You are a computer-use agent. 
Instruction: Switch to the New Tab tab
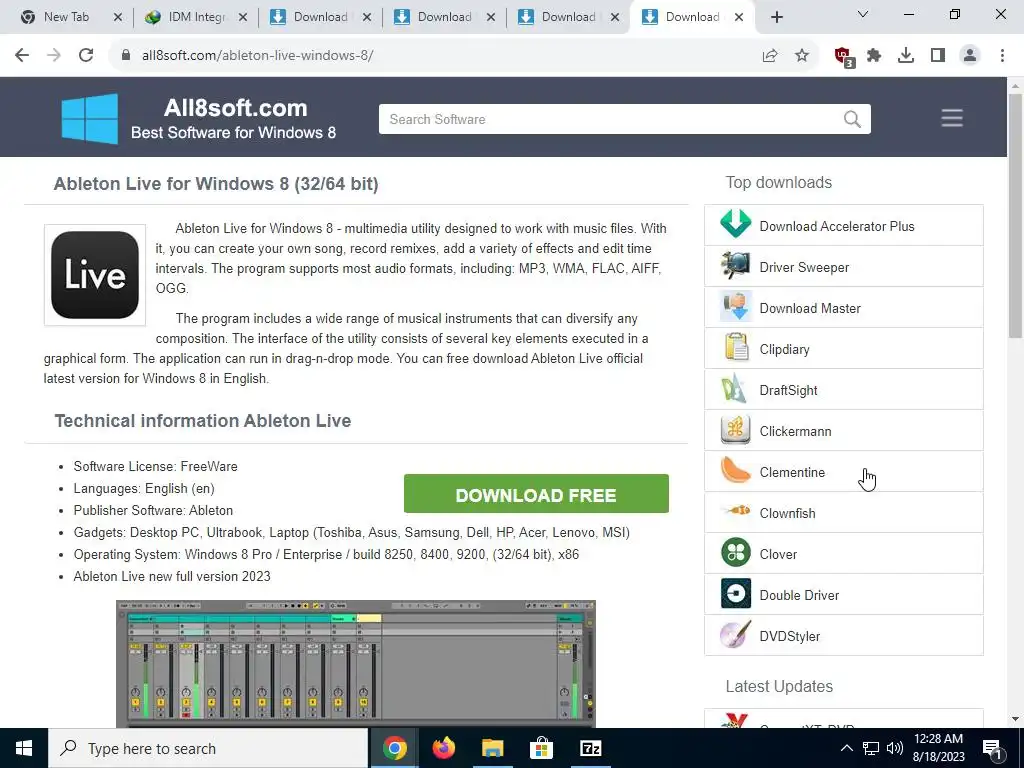tap(65, 17)
